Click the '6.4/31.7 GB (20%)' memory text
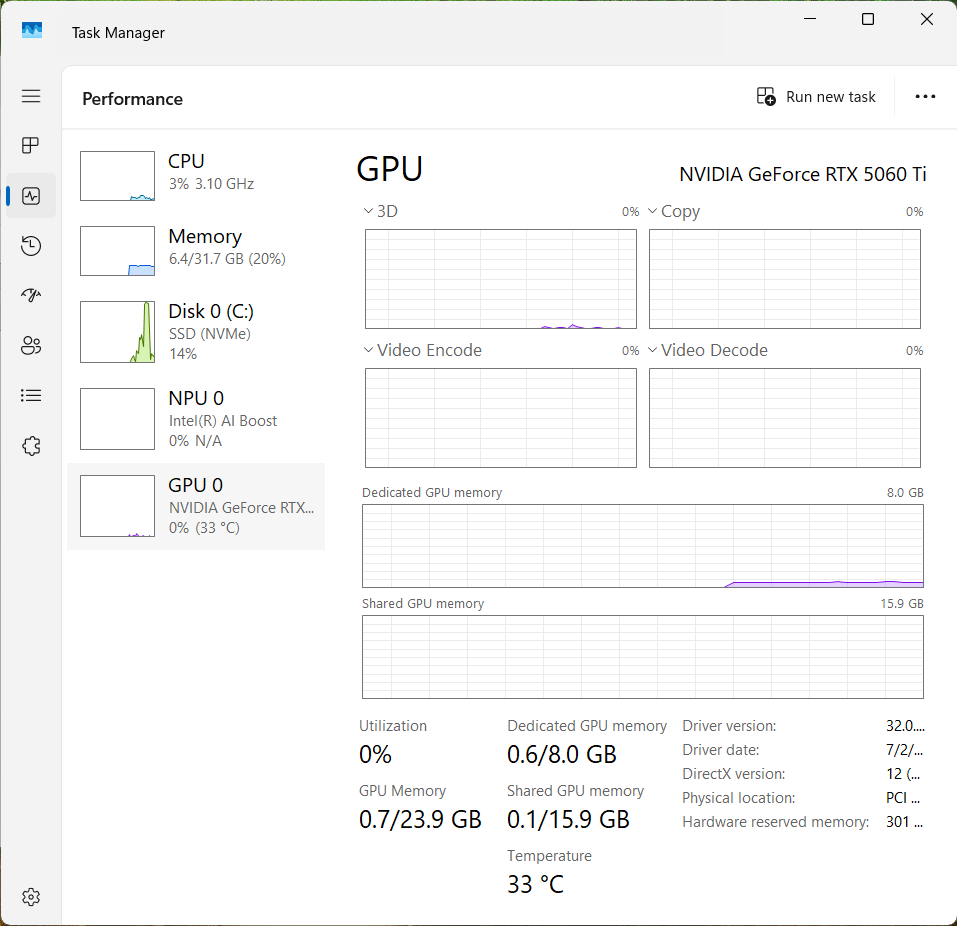The width and height of the screenshot is (957, 926). coord(227,259)
